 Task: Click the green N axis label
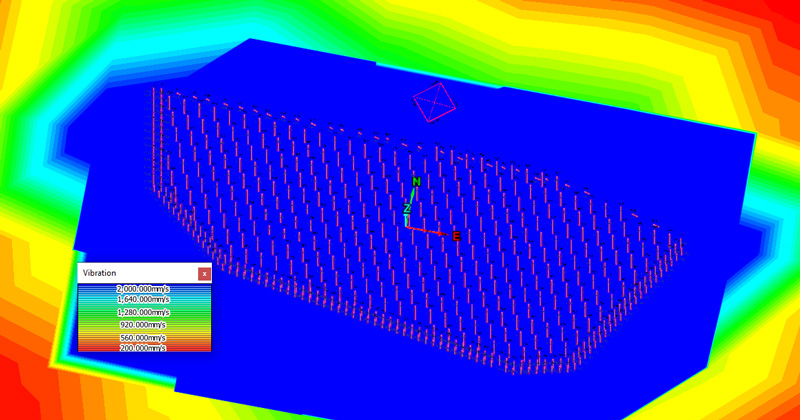(416, 182)
